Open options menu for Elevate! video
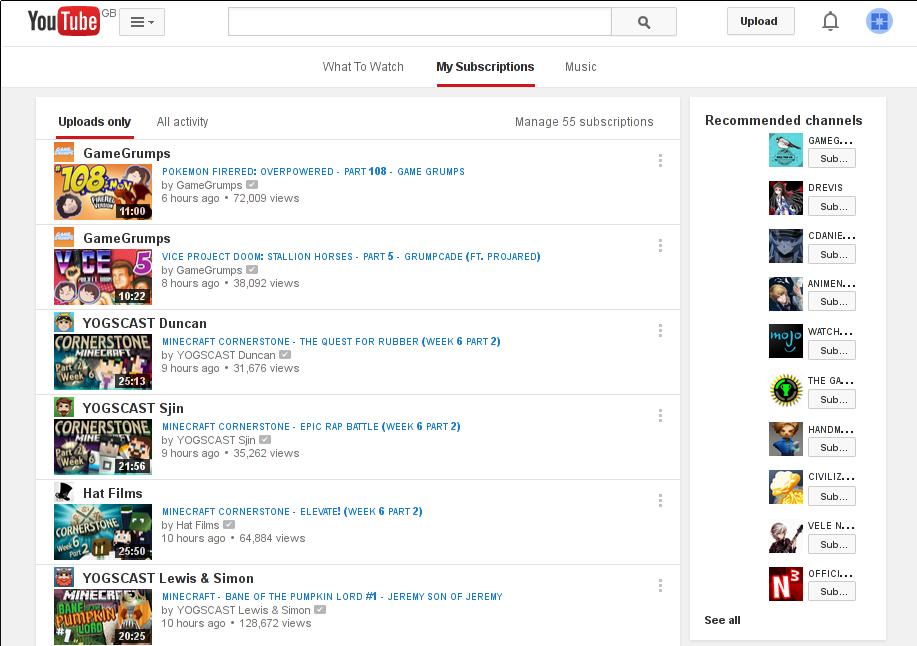The image size is (917, 646). [x=660, y=500]
